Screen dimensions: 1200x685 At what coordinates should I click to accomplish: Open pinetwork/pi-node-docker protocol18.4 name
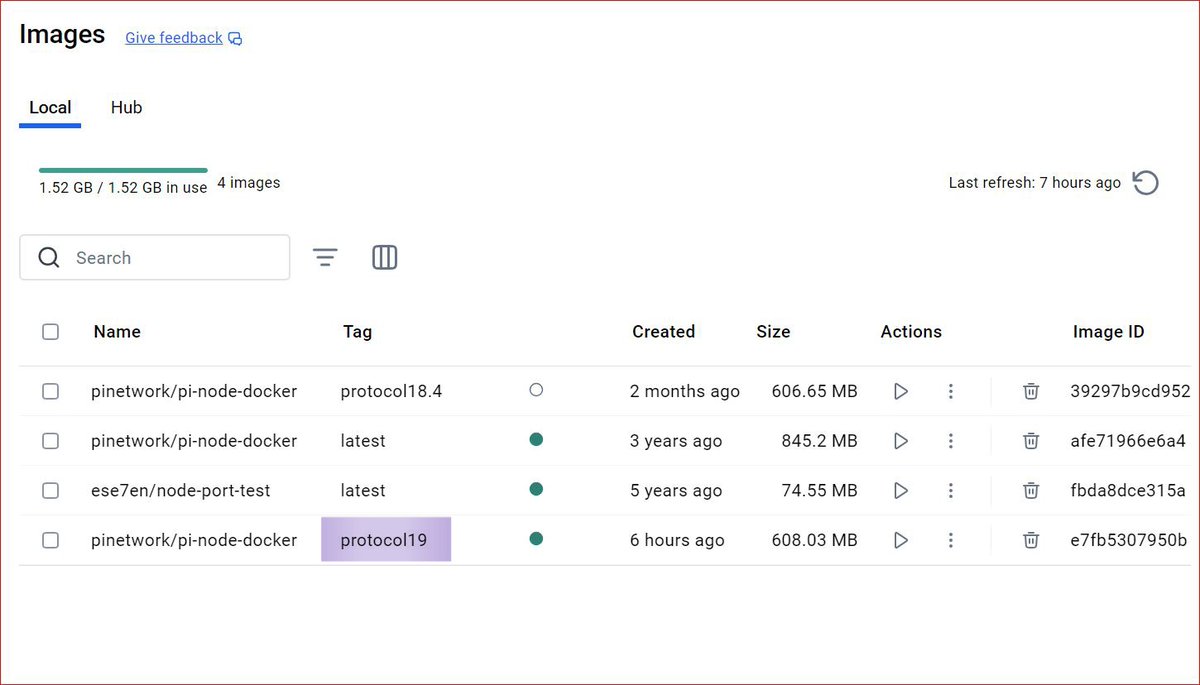pos(194,391)
